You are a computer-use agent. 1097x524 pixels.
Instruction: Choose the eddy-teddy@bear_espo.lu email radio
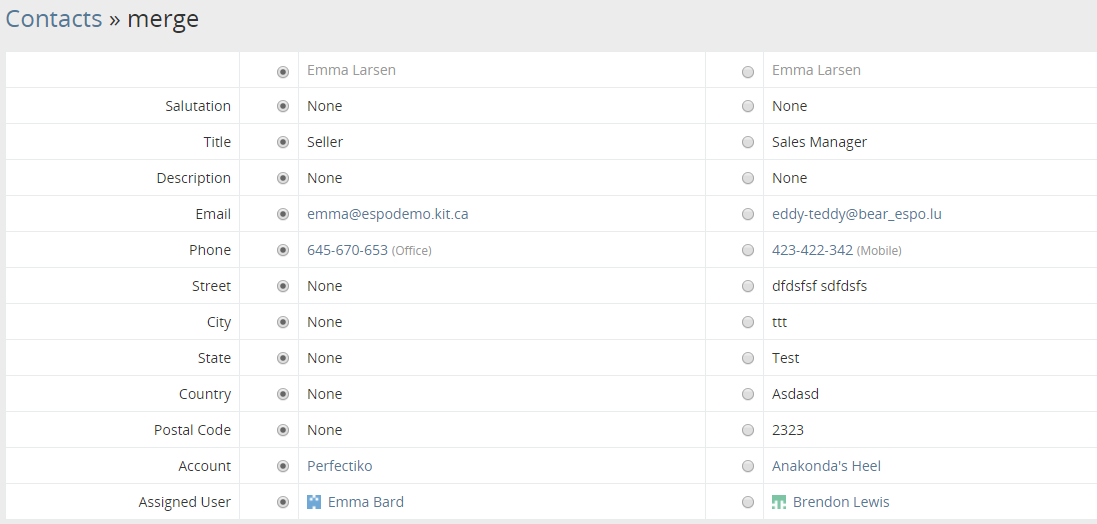[748, 214]
